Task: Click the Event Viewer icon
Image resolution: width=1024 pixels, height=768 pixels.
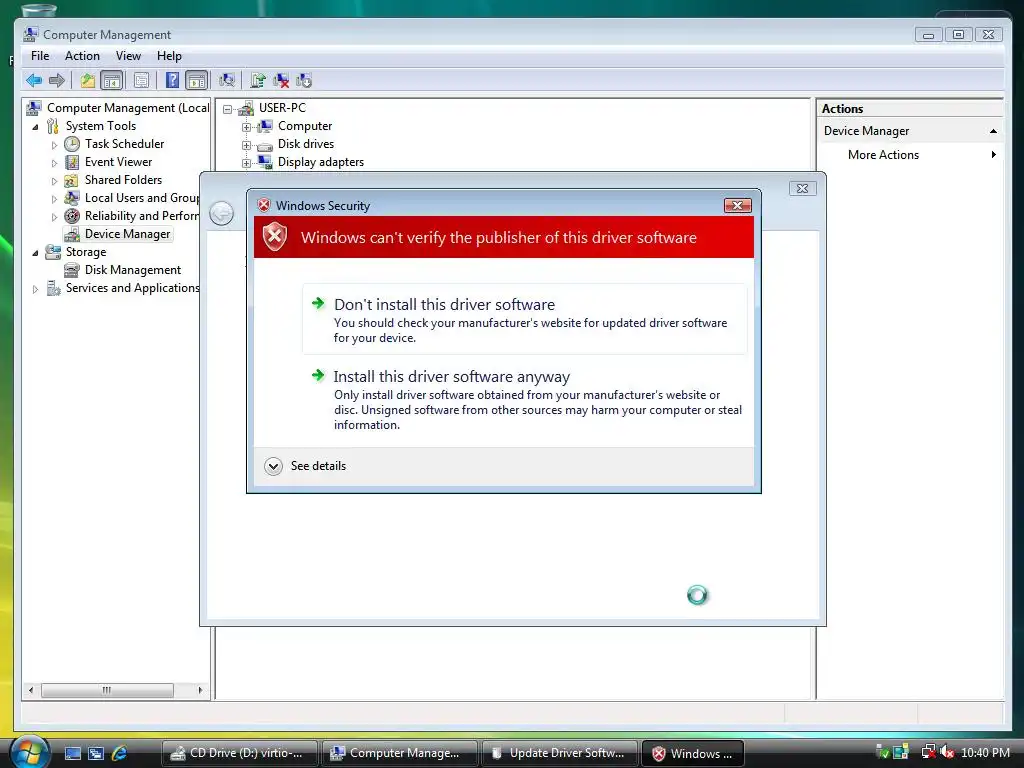Action: click(x=72, y=162)
